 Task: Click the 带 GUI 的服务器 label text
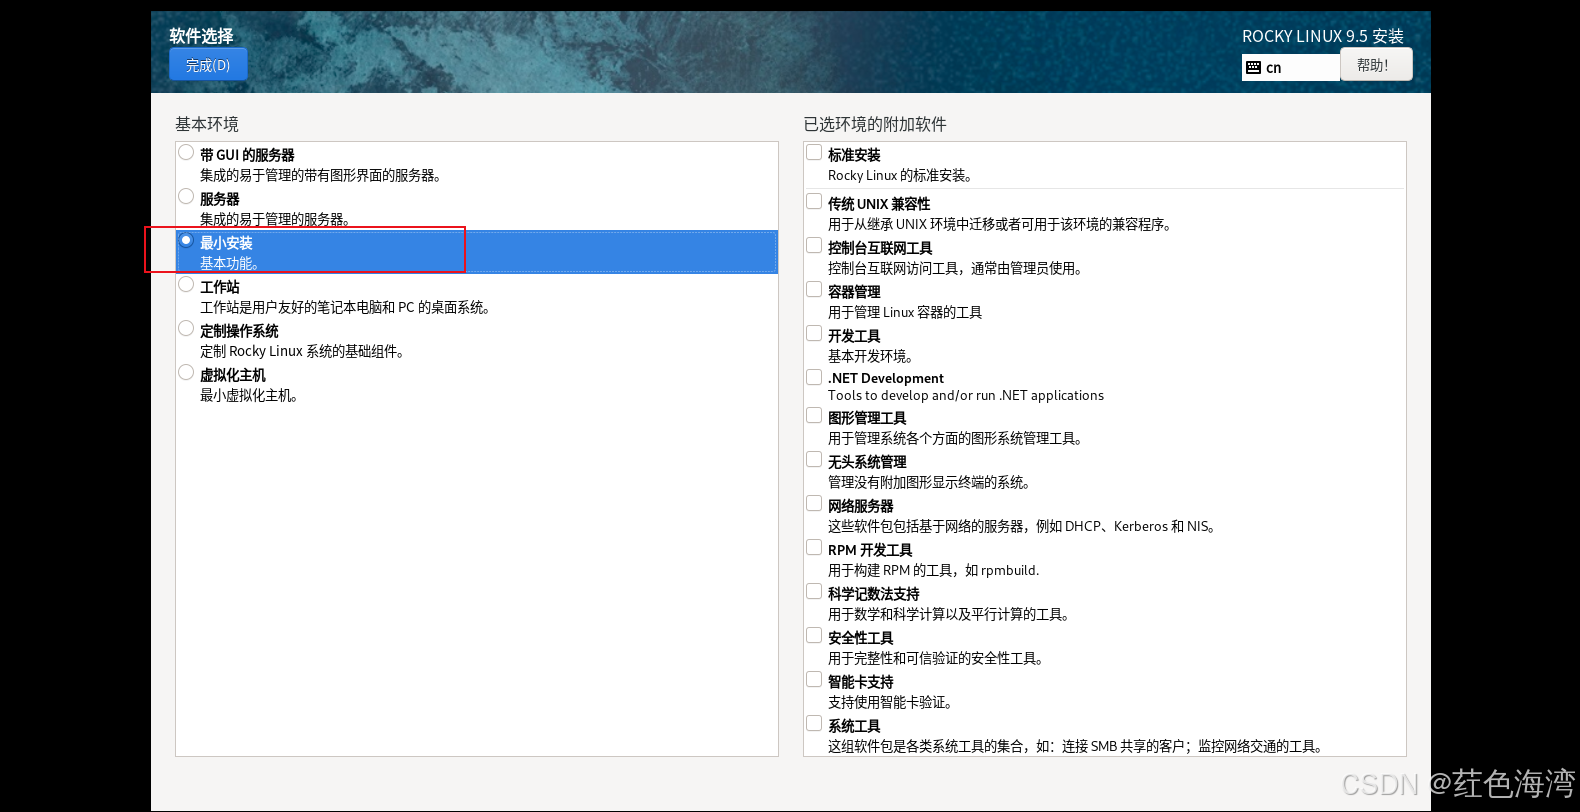[x=247, y=155]
